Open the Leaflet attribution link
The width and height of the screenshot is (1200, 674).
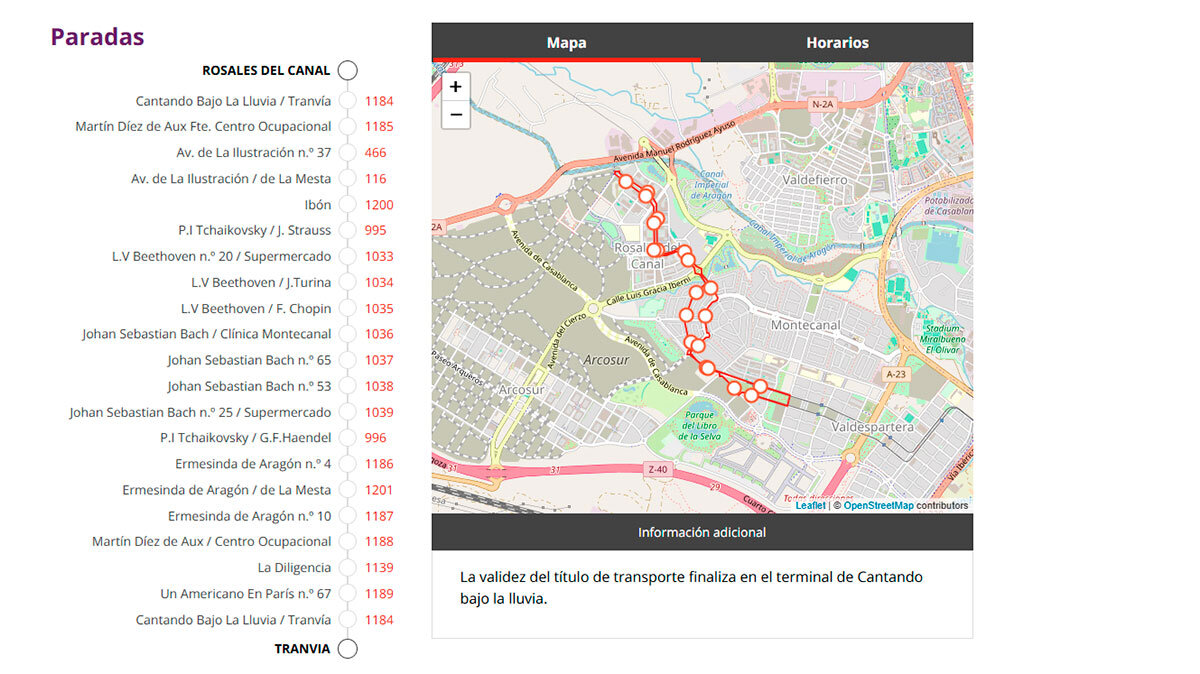pyautogui.click(x=810, y=506)
